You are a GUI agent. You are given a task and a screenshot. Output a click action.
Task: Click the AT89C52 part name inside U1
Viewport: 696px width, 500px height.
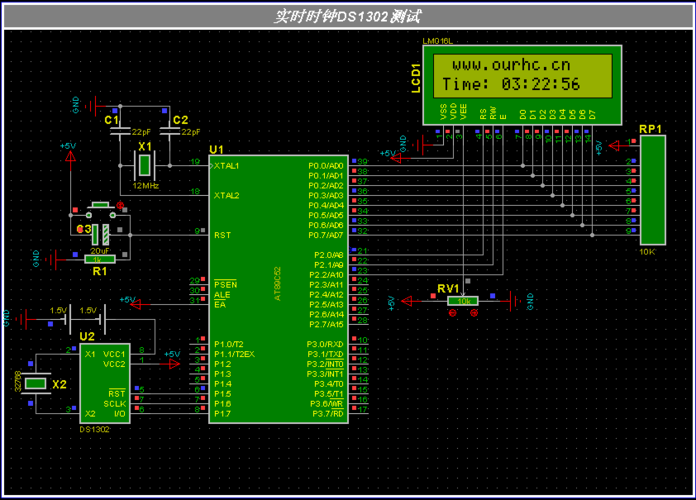277,284
